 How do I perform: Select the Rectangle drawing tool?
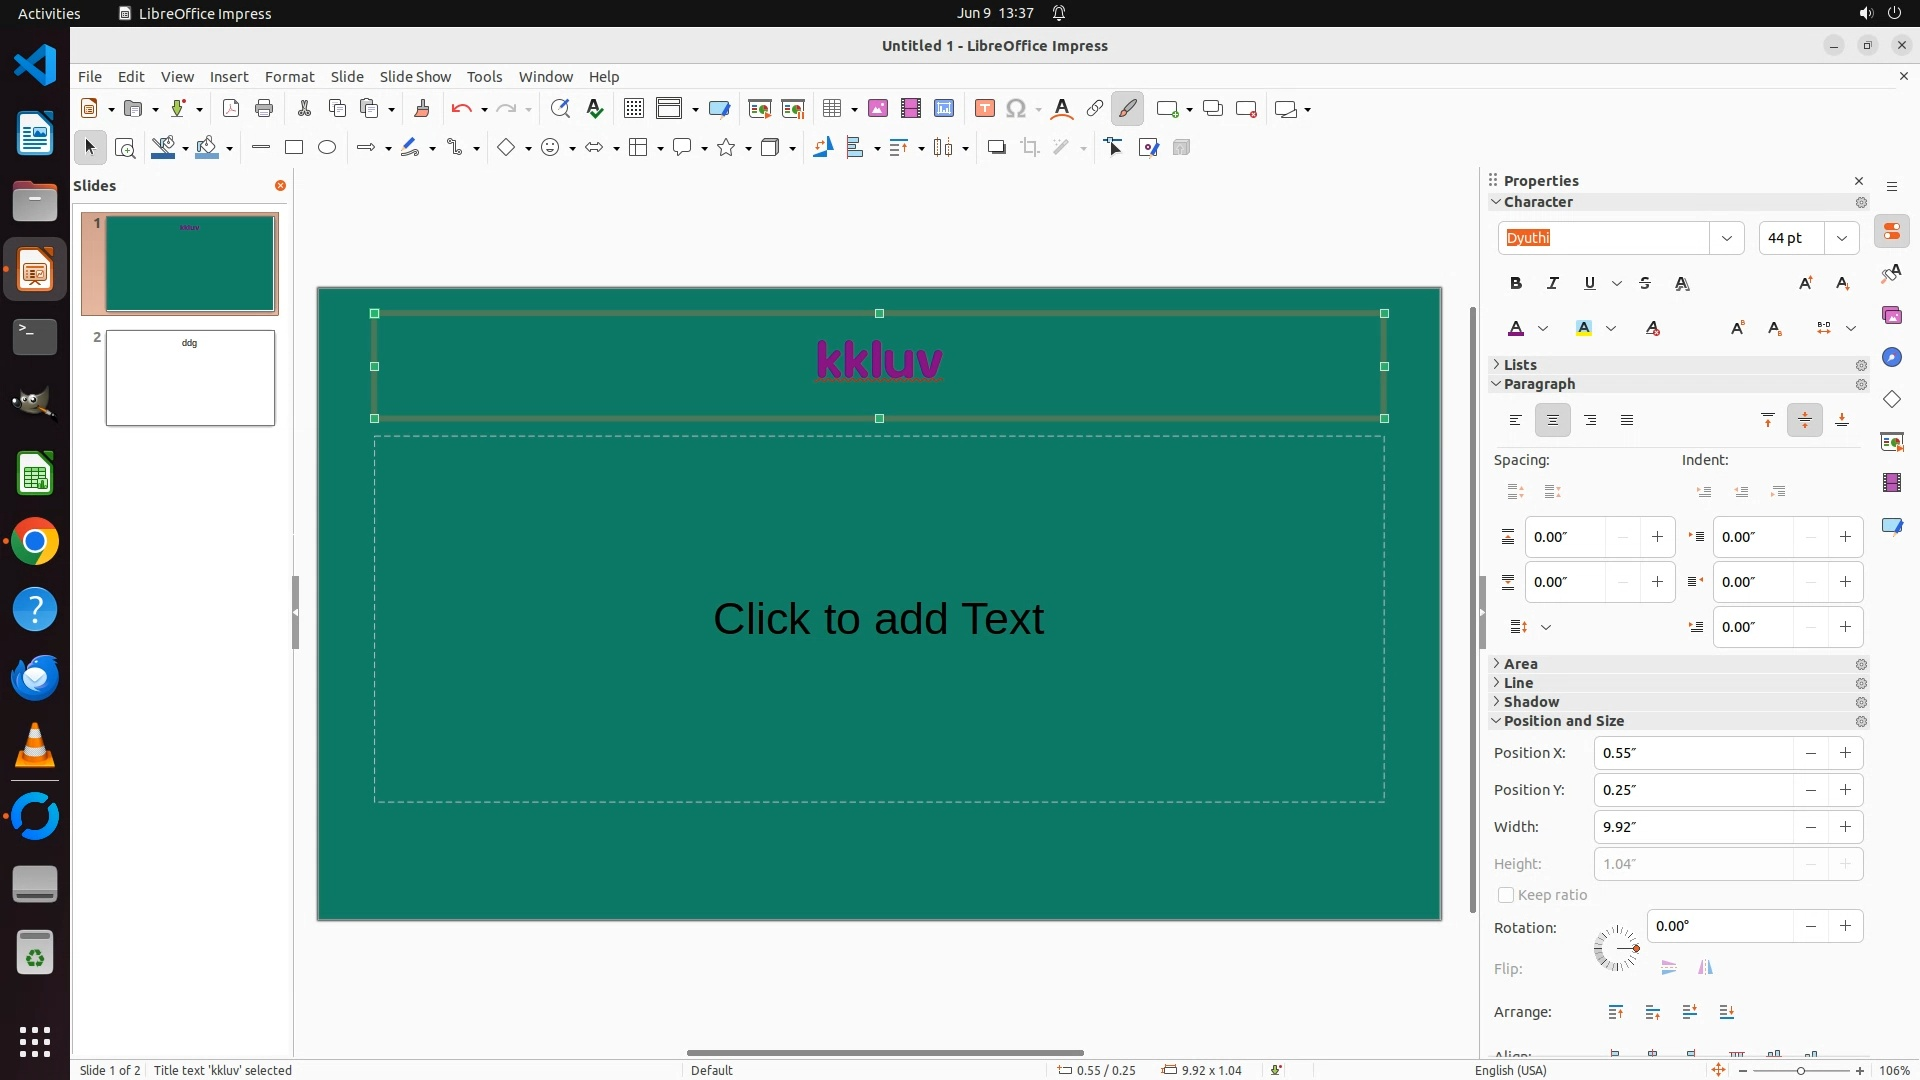tap(294, 148)
